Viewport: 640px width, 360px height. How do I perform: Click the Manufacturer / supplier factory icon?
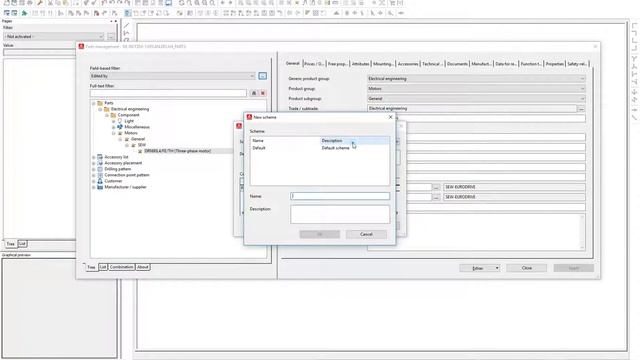100,187
